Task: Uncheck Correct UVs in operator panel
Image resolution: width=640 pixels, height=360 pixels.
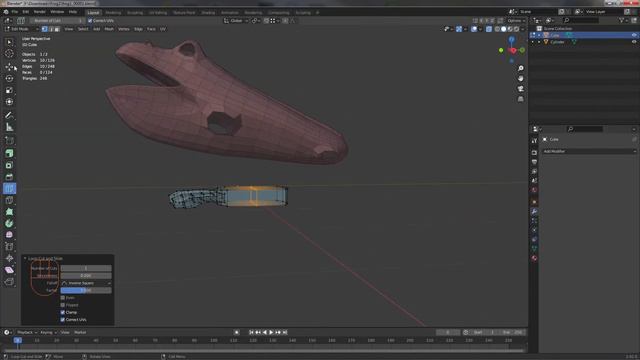Action: pyautogui.click(x=62, y=320)
